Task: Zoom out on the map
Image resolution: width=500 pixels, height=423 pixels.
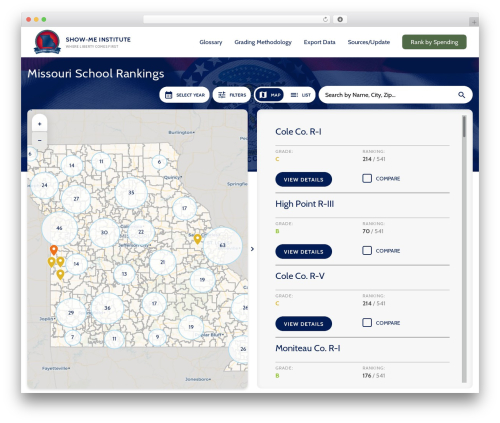Action: (40, 140)
